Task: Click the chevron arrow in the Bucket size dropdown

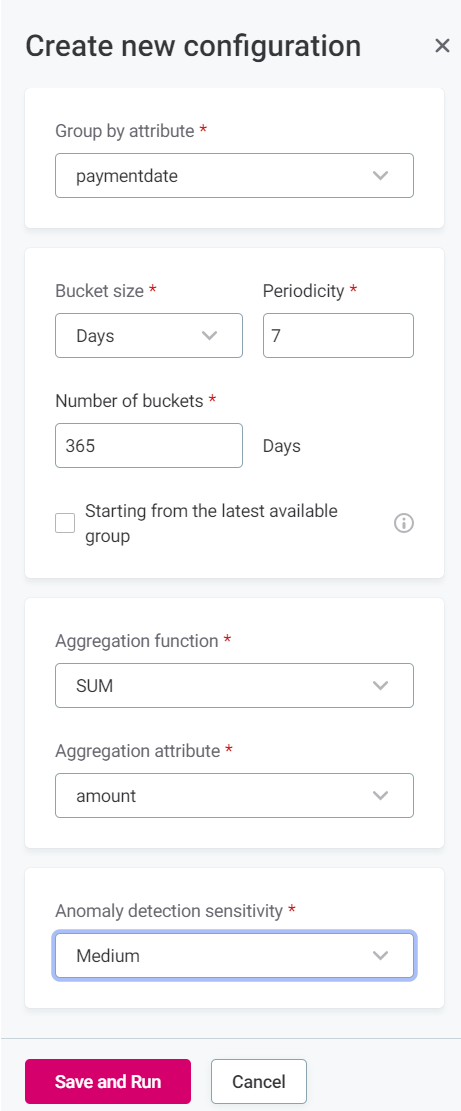Action: point(210,336)
